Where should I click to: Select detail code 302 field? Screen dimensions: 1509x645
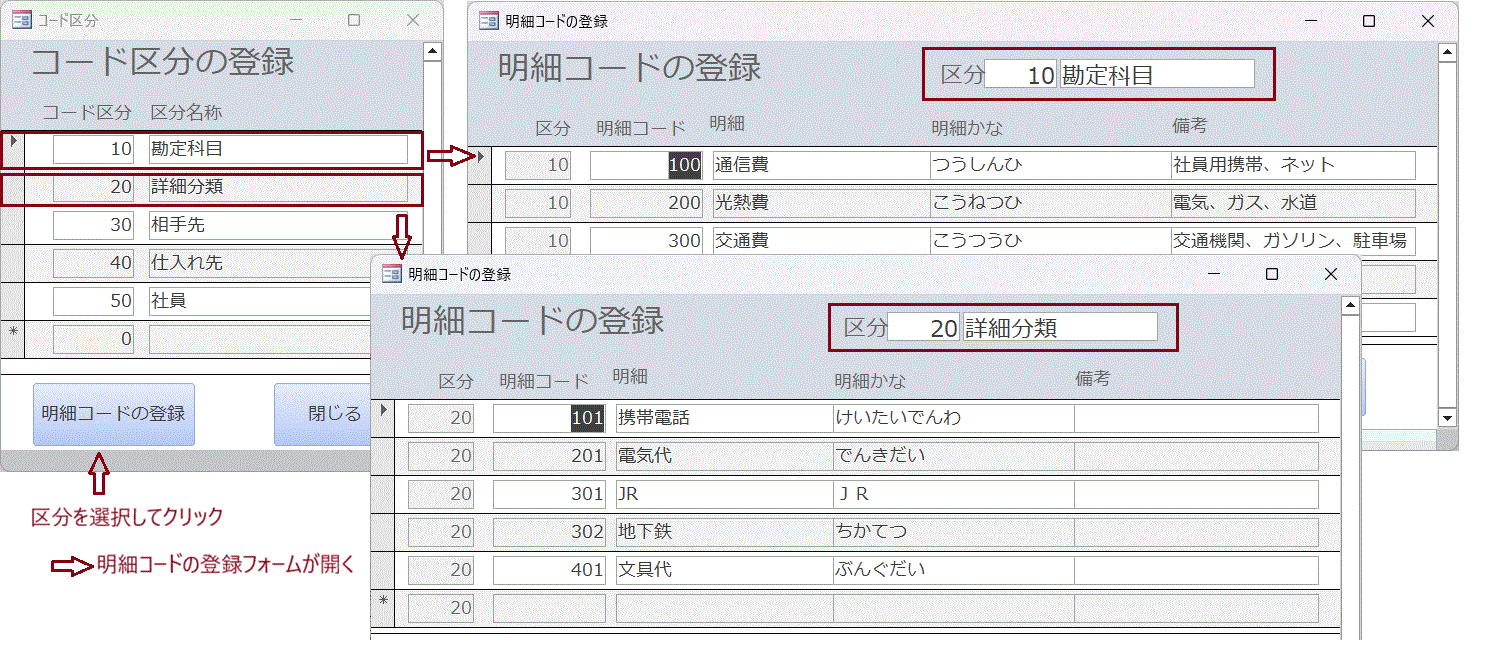(x=549, y=532)
